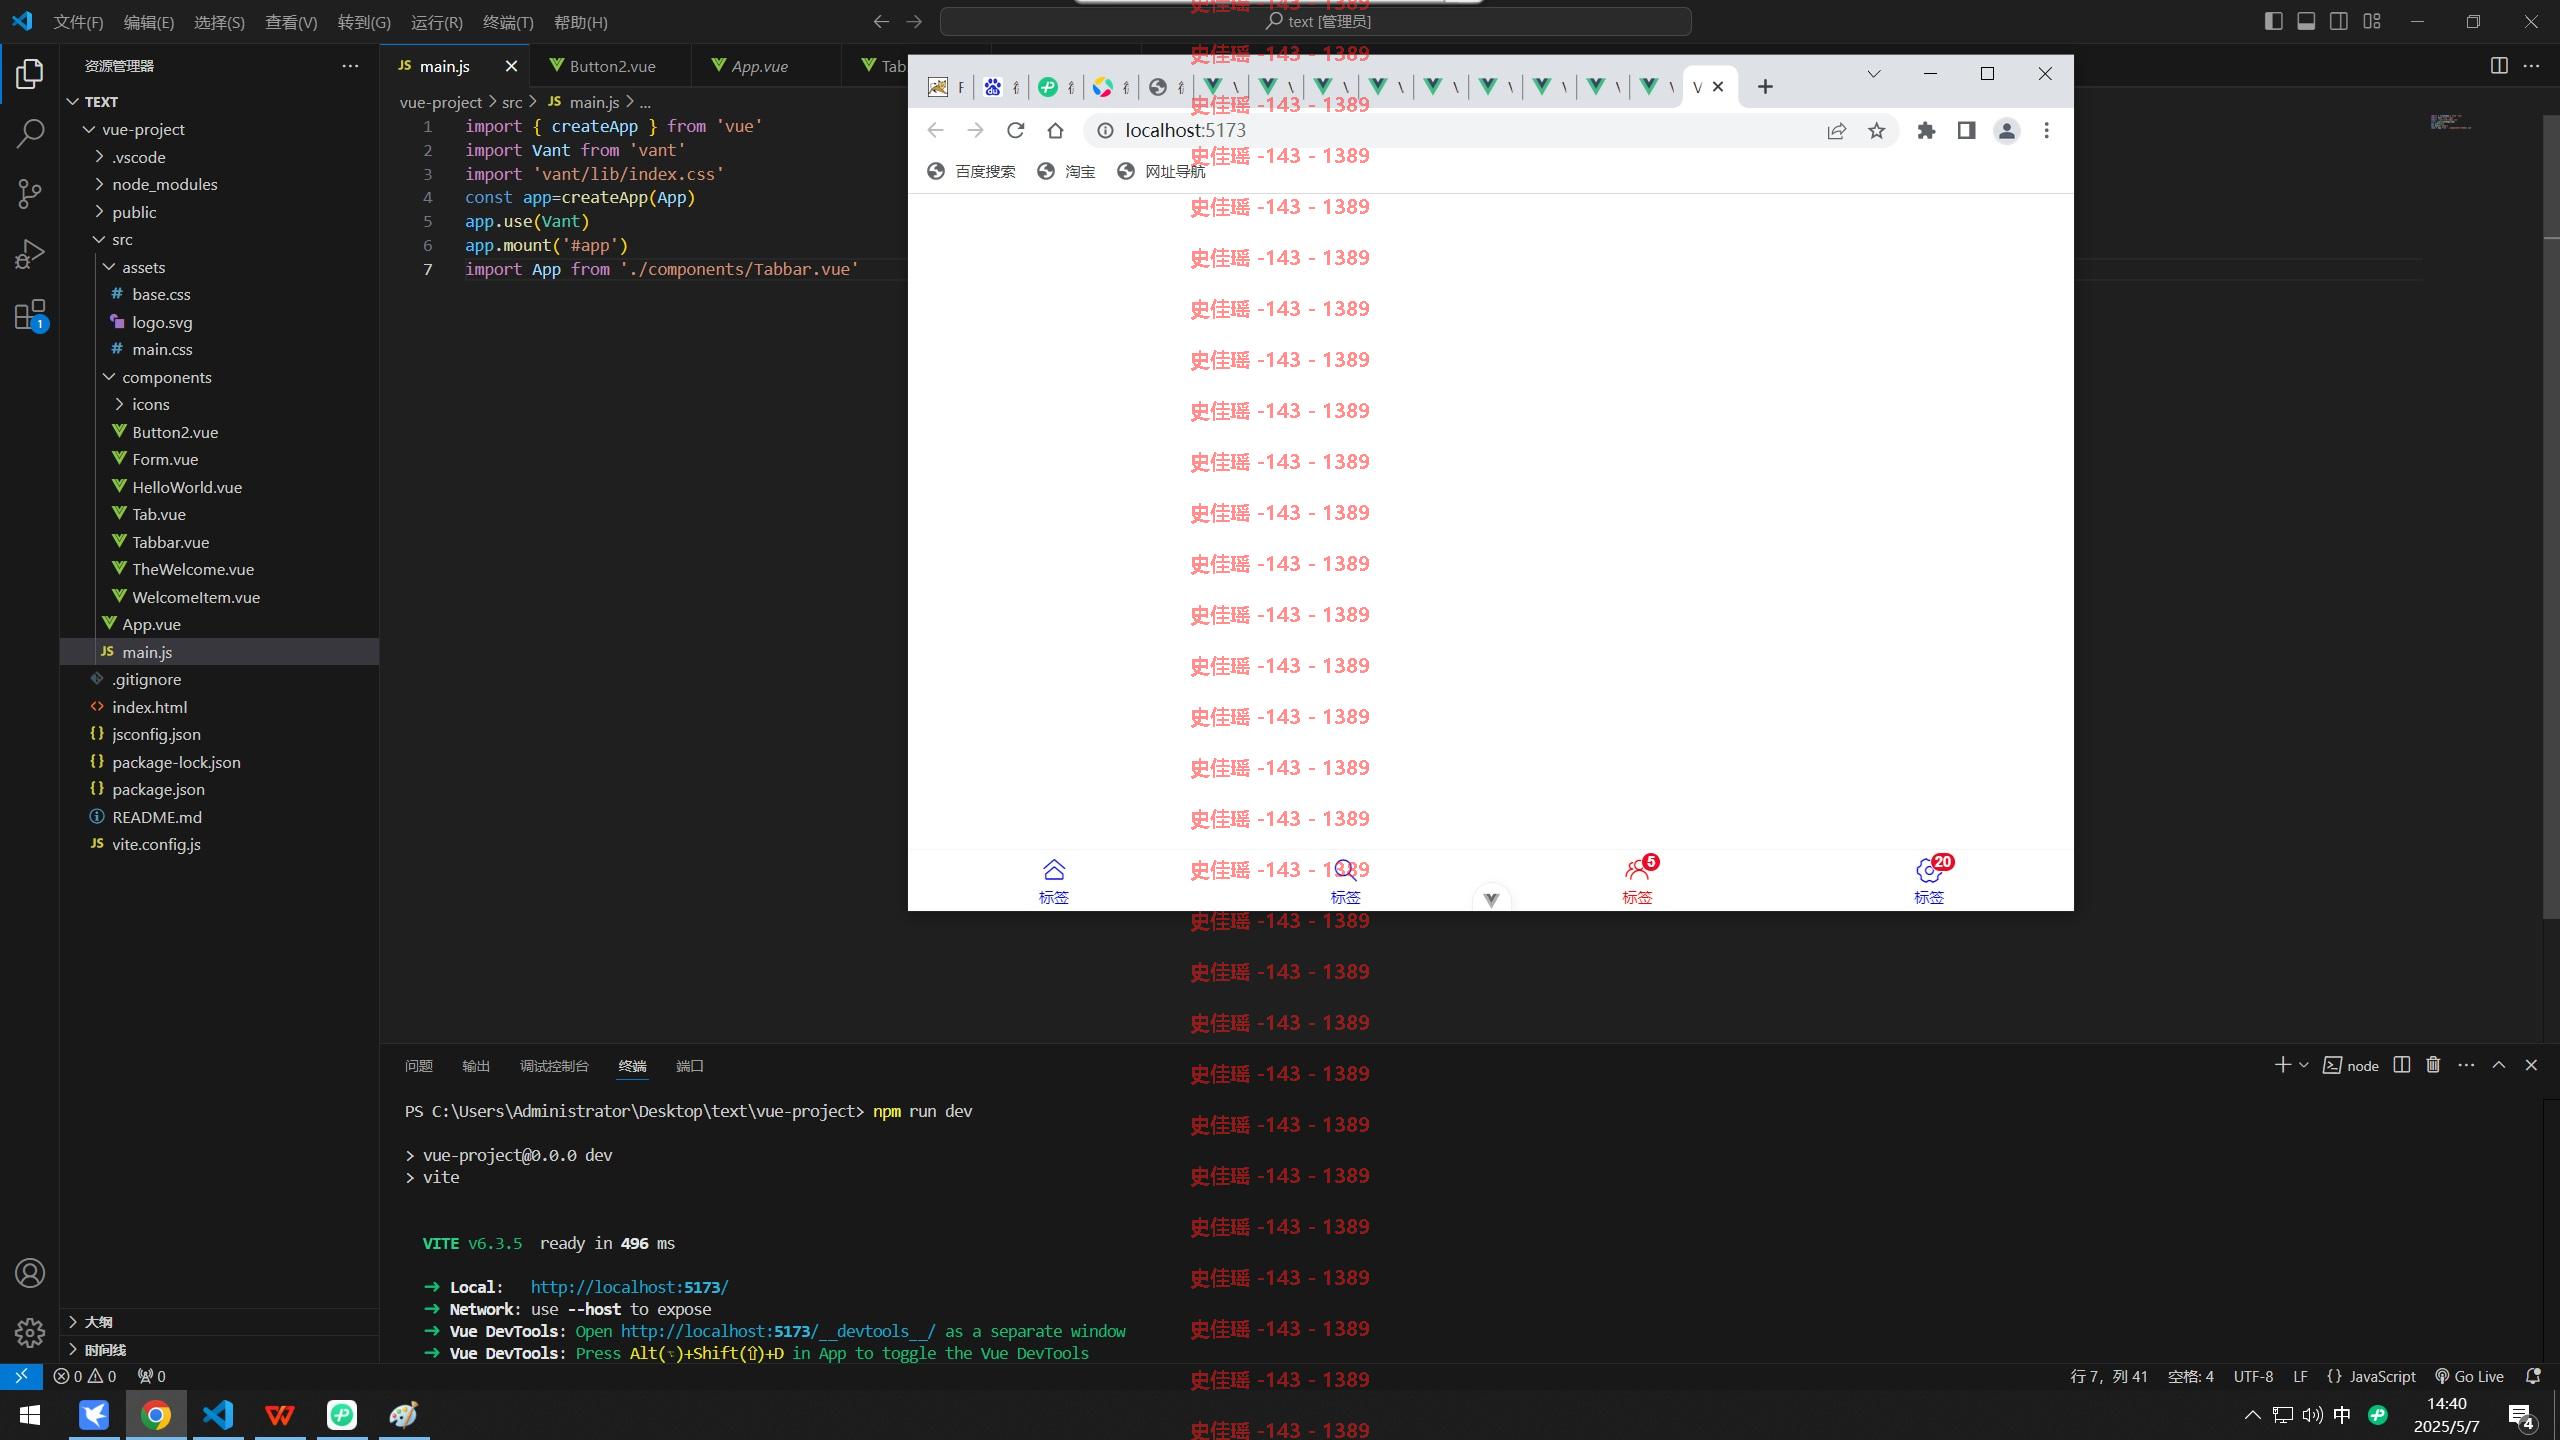This screenshot has width=2560, height=1440.
Task: Open Run and Debug view
Action: (x=30, y=254)
